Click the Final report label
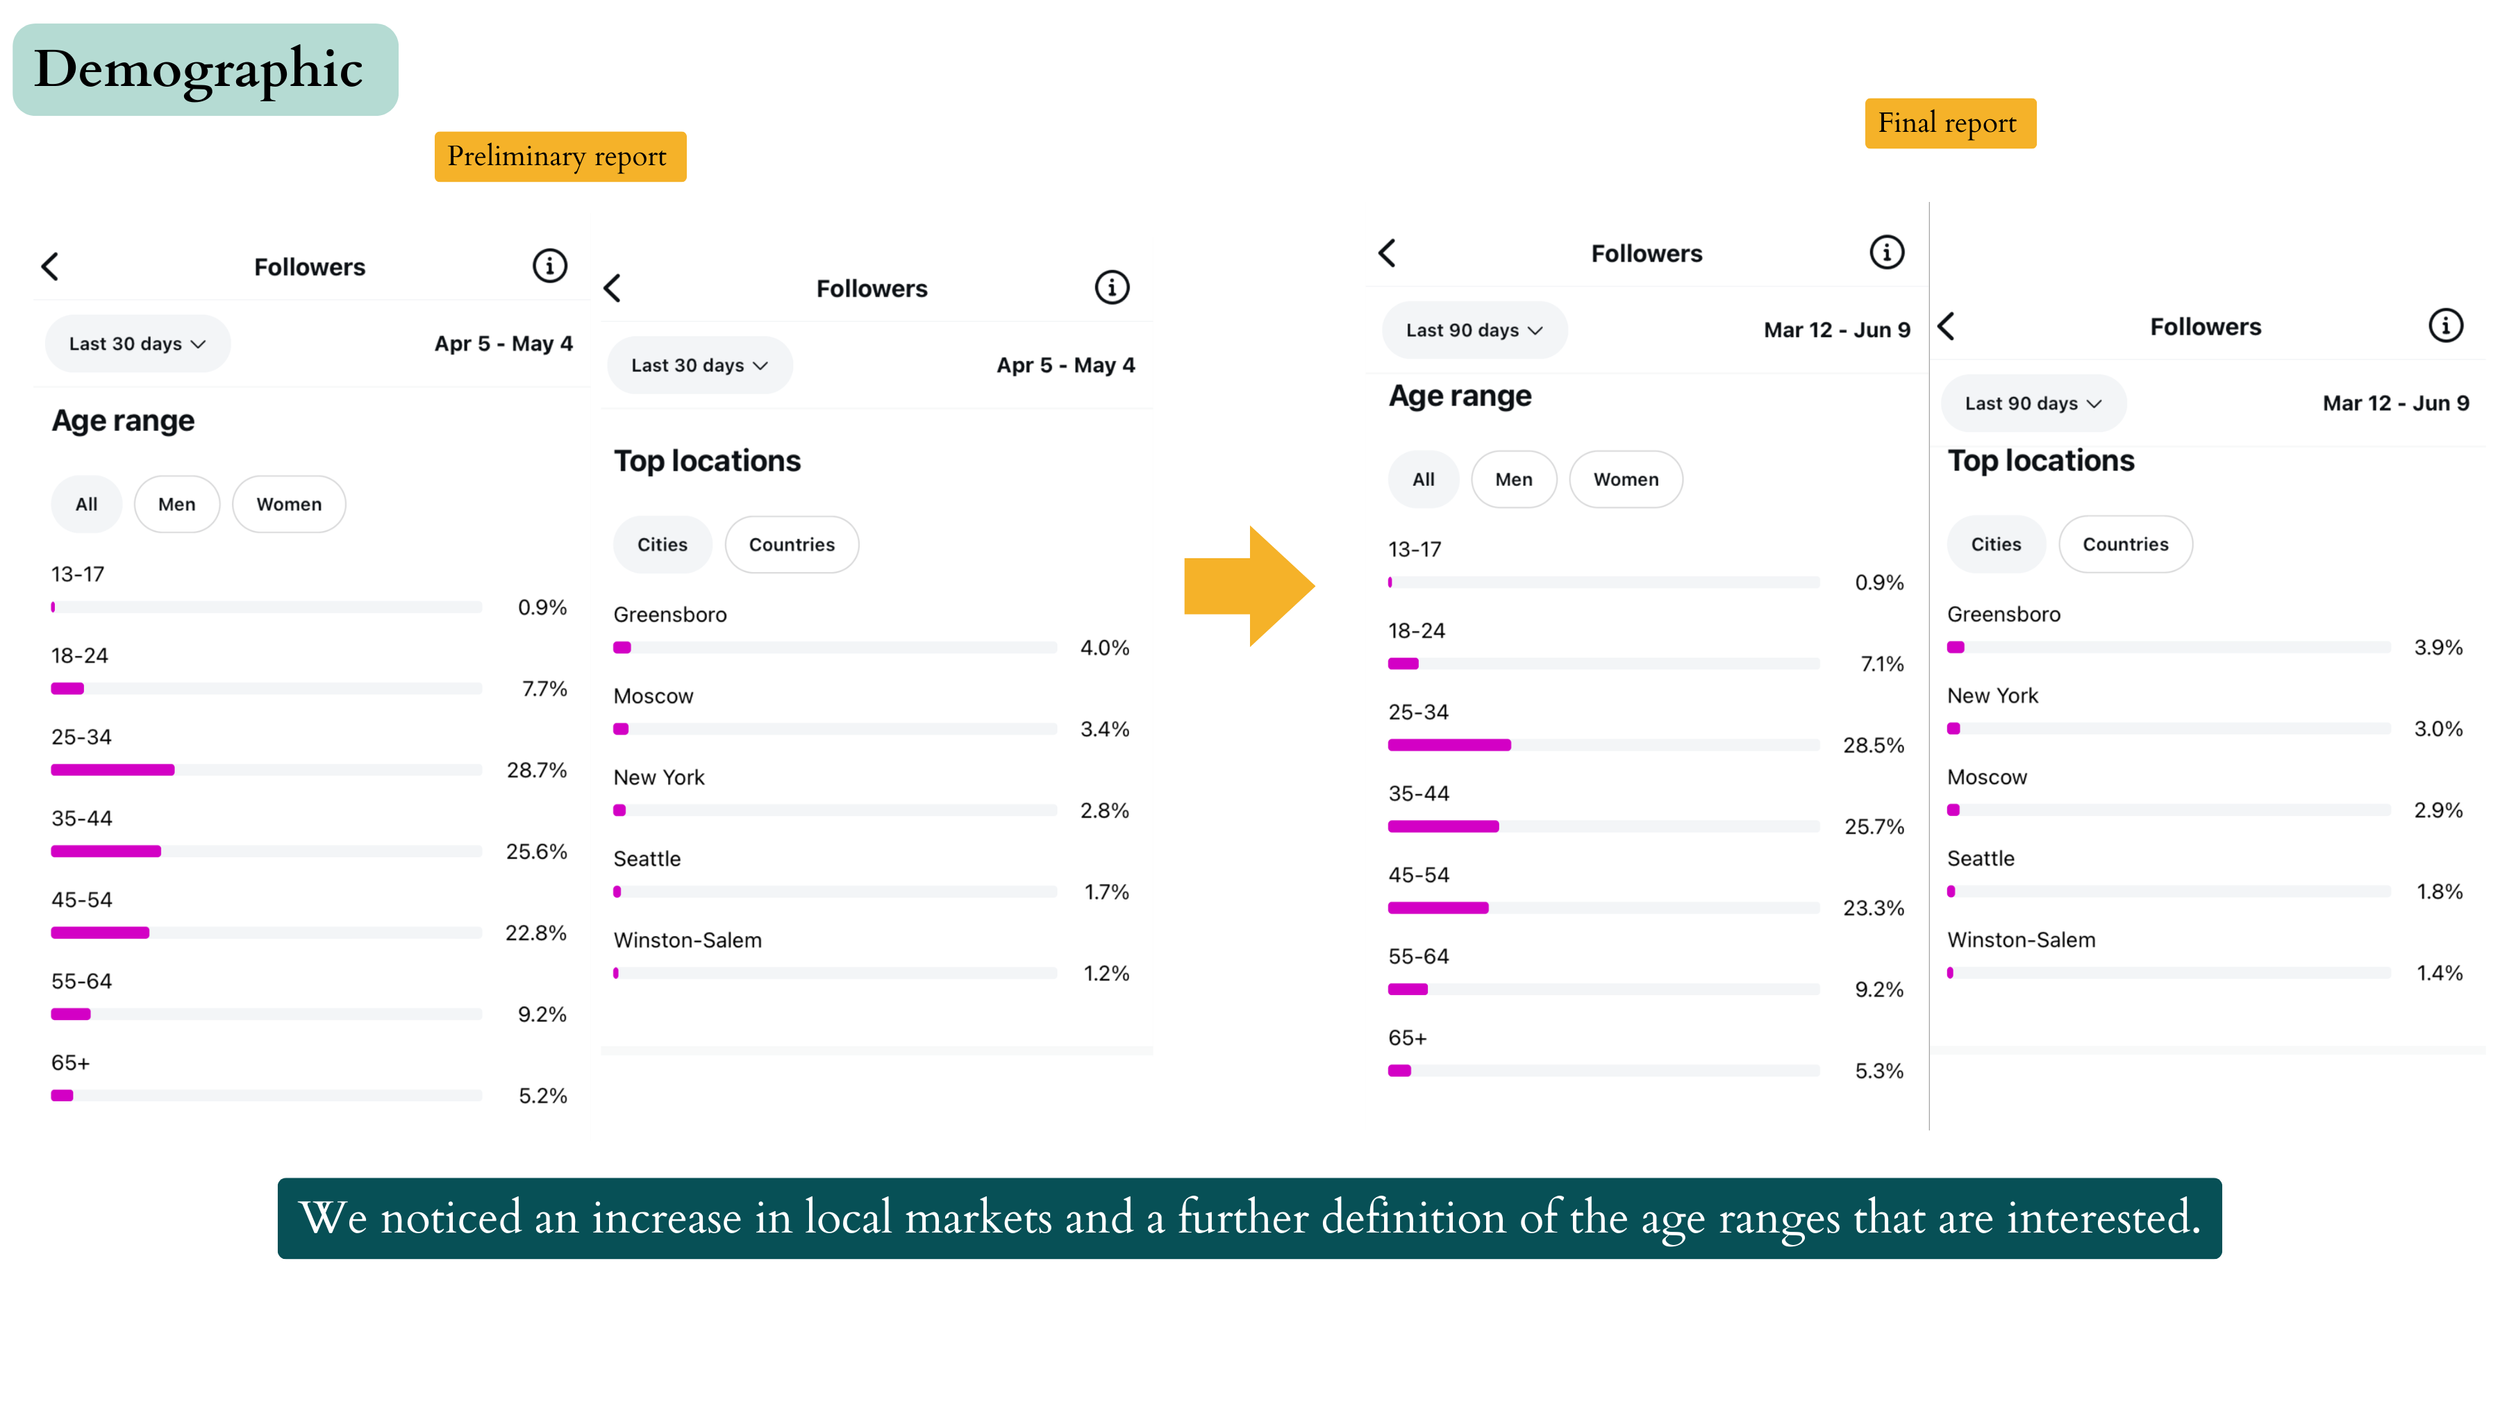2500x1406 pixels. click(x=1949, y=123)
